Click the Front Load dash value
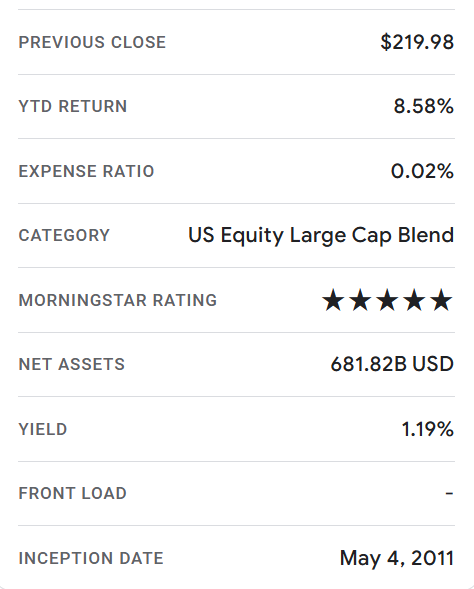Screen dimensions: 474x589 pos(449,493)
